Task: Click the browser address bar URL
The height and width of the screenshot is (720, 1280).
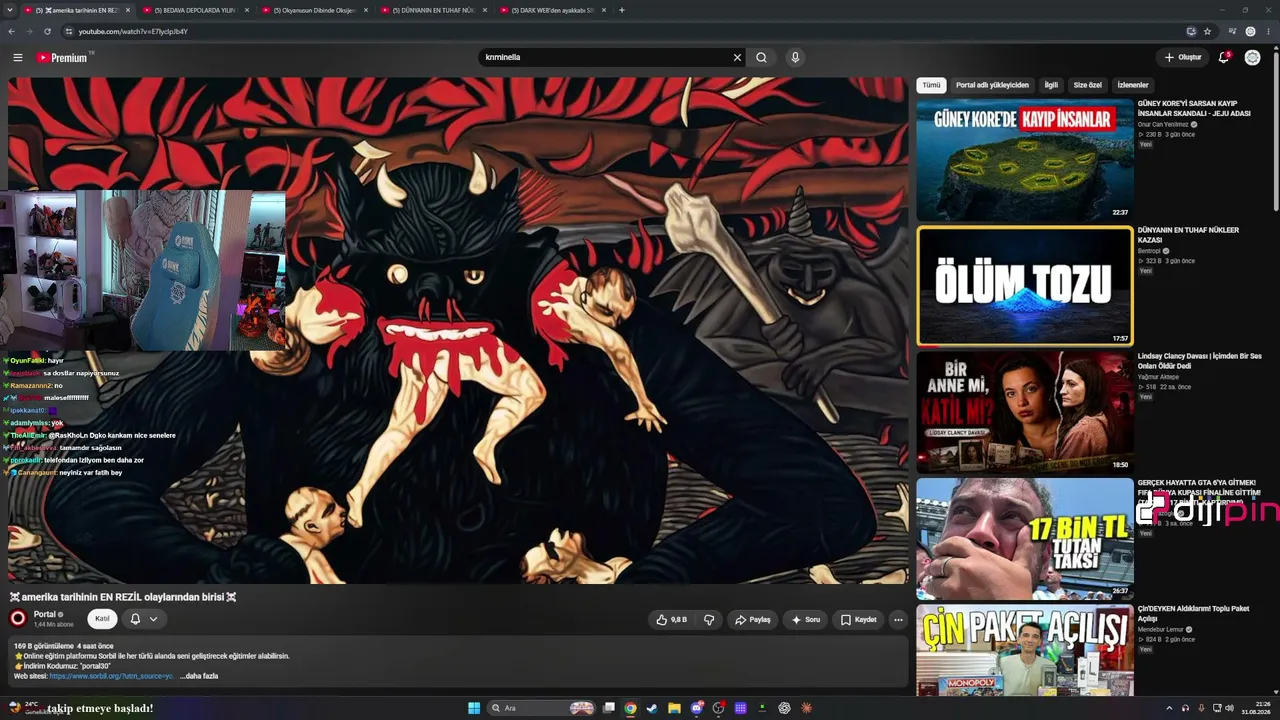Action: (133, 31)
